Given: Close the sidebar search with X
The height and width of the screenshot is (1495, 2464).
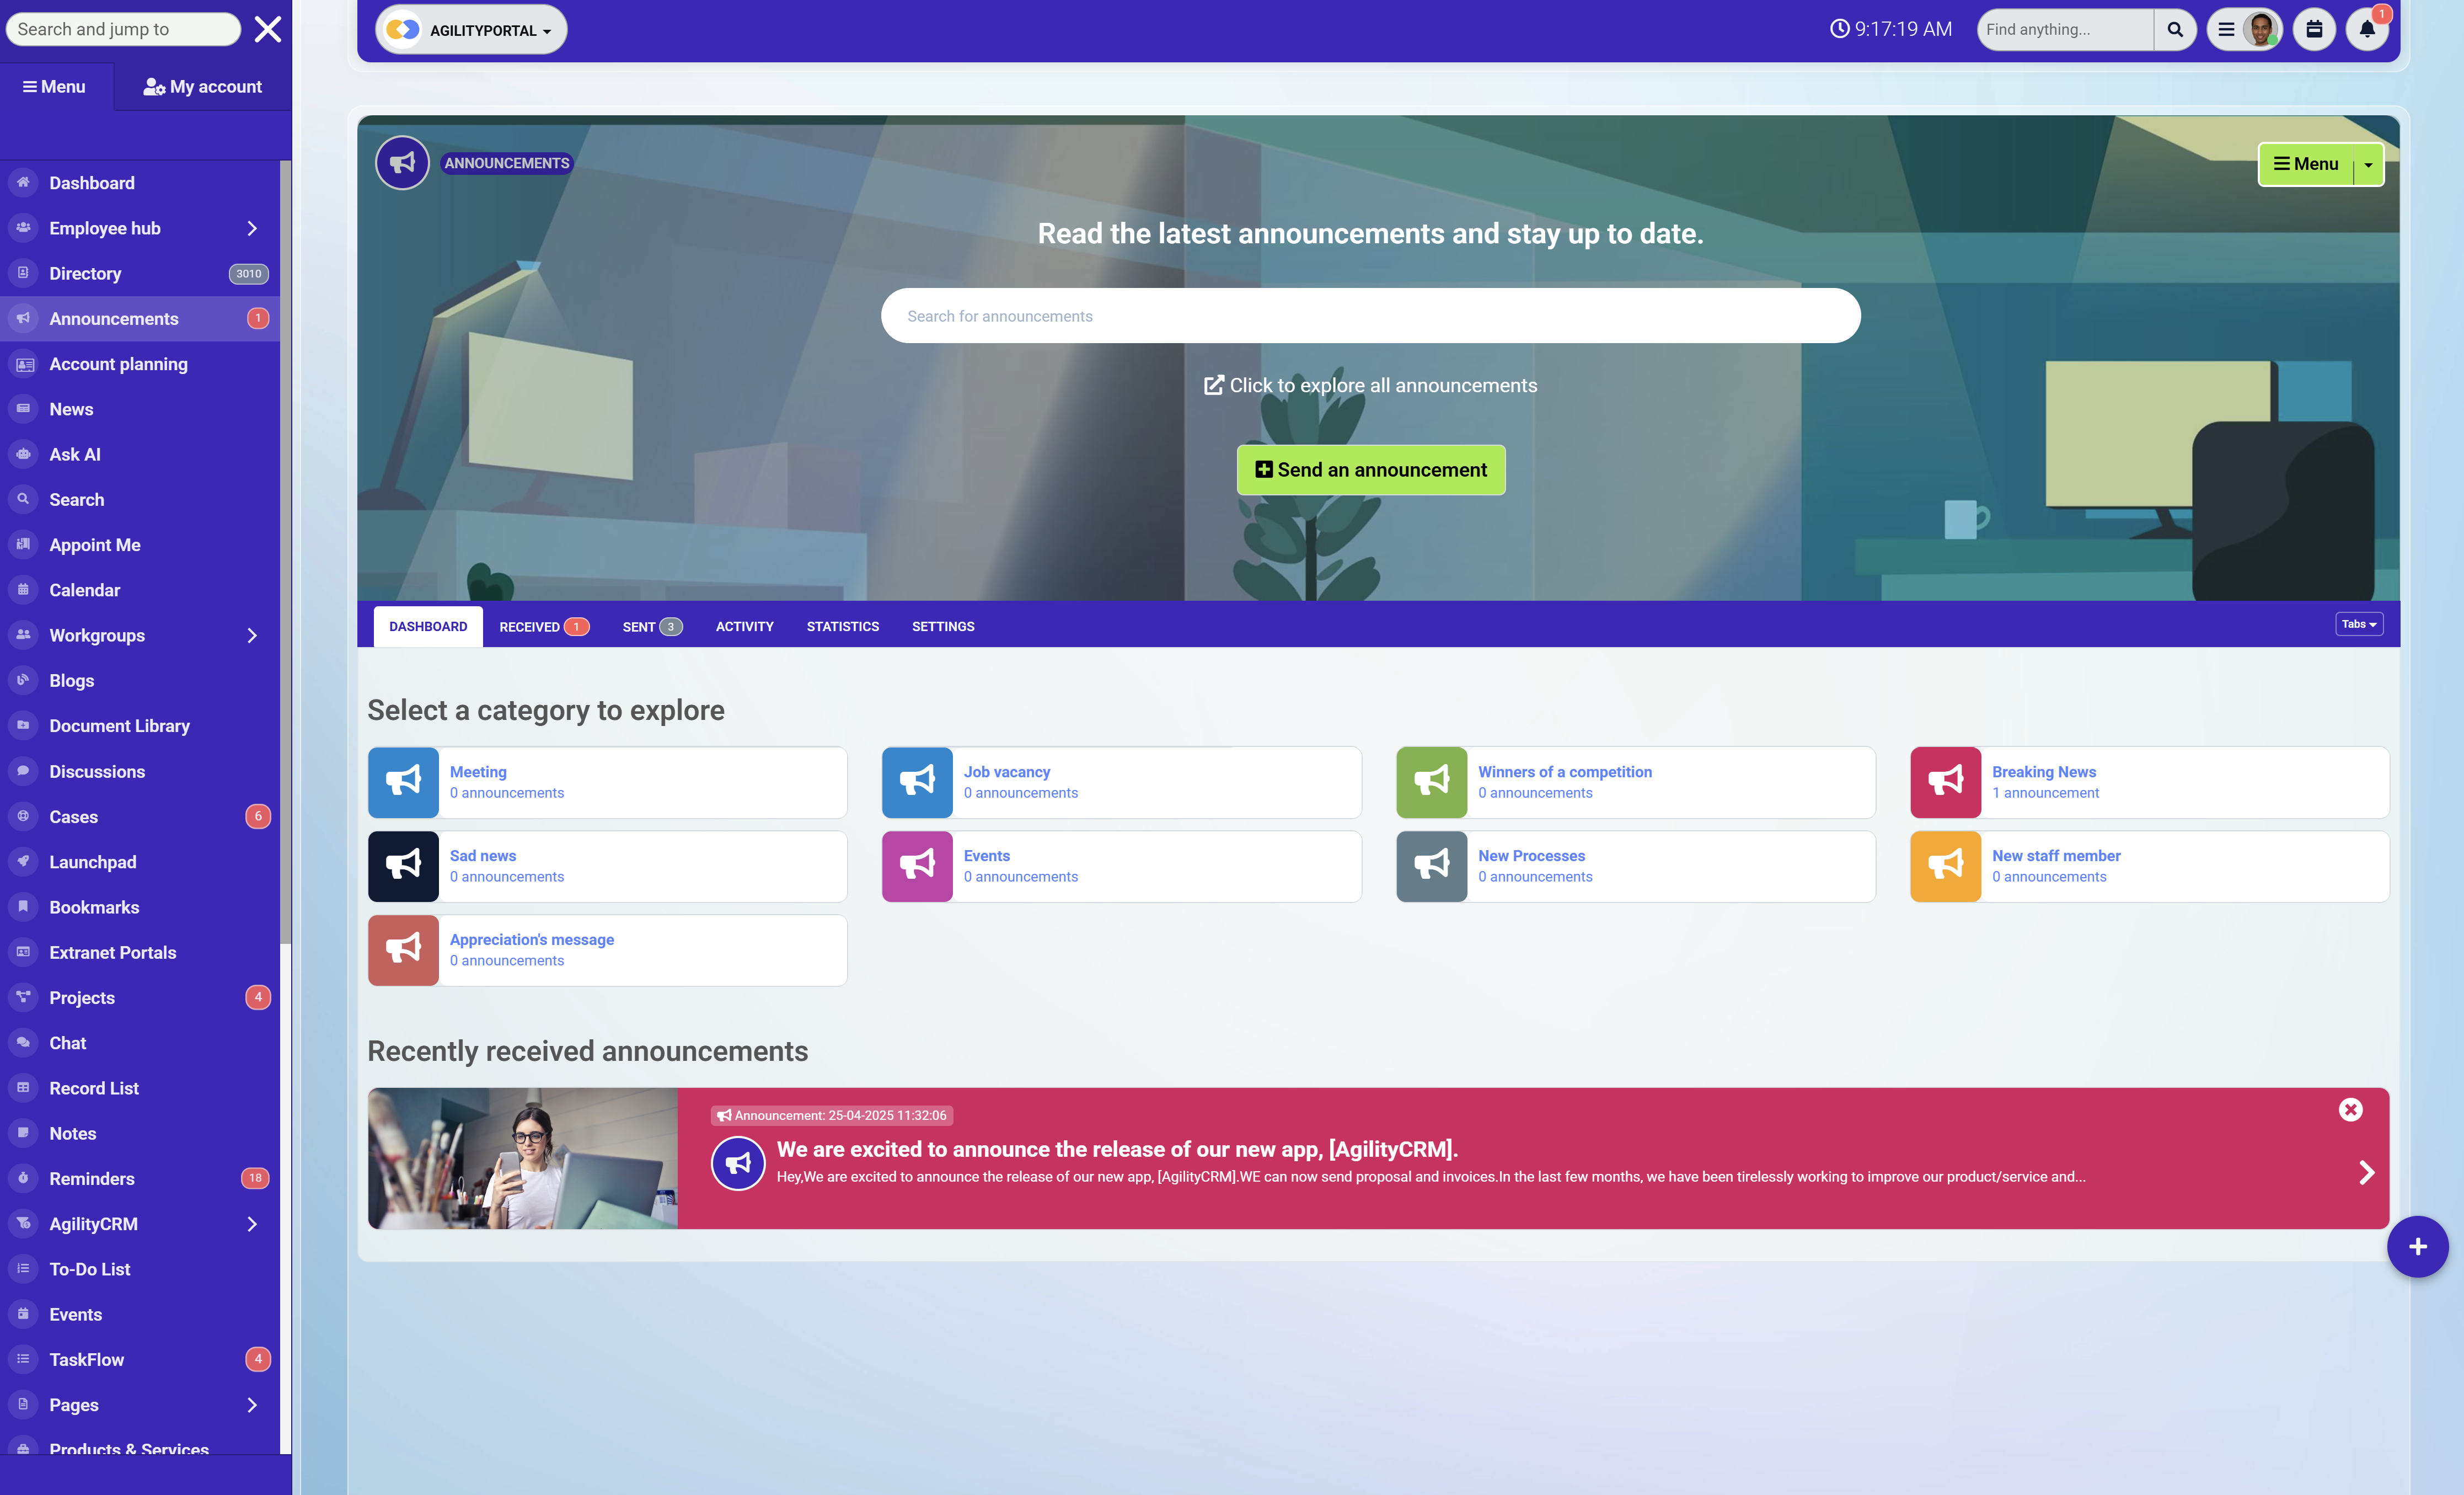Looking at the screenshot, I should [x=267, y=29].
